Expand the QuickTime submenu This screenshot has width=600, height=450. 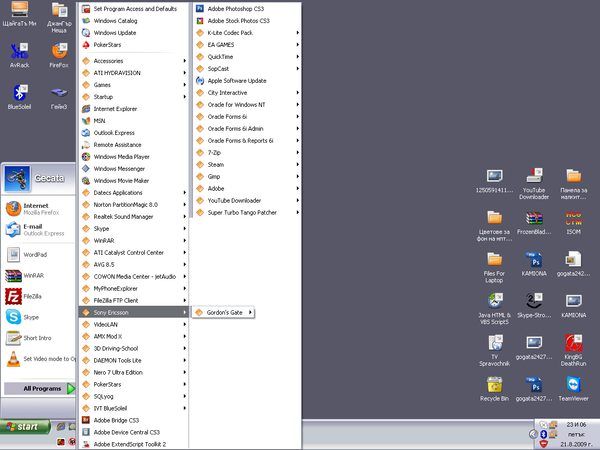point(246,57)
